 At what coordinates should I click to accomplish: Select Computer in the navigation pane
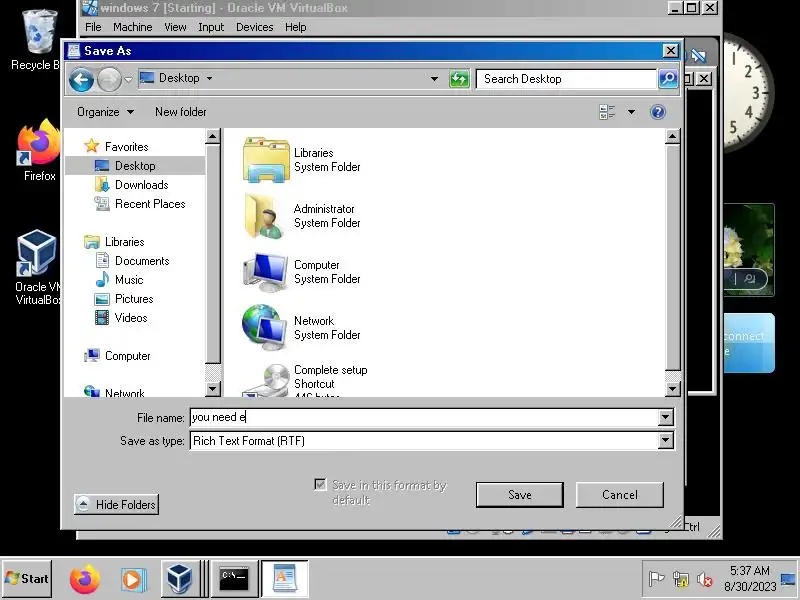coord(127,356)
